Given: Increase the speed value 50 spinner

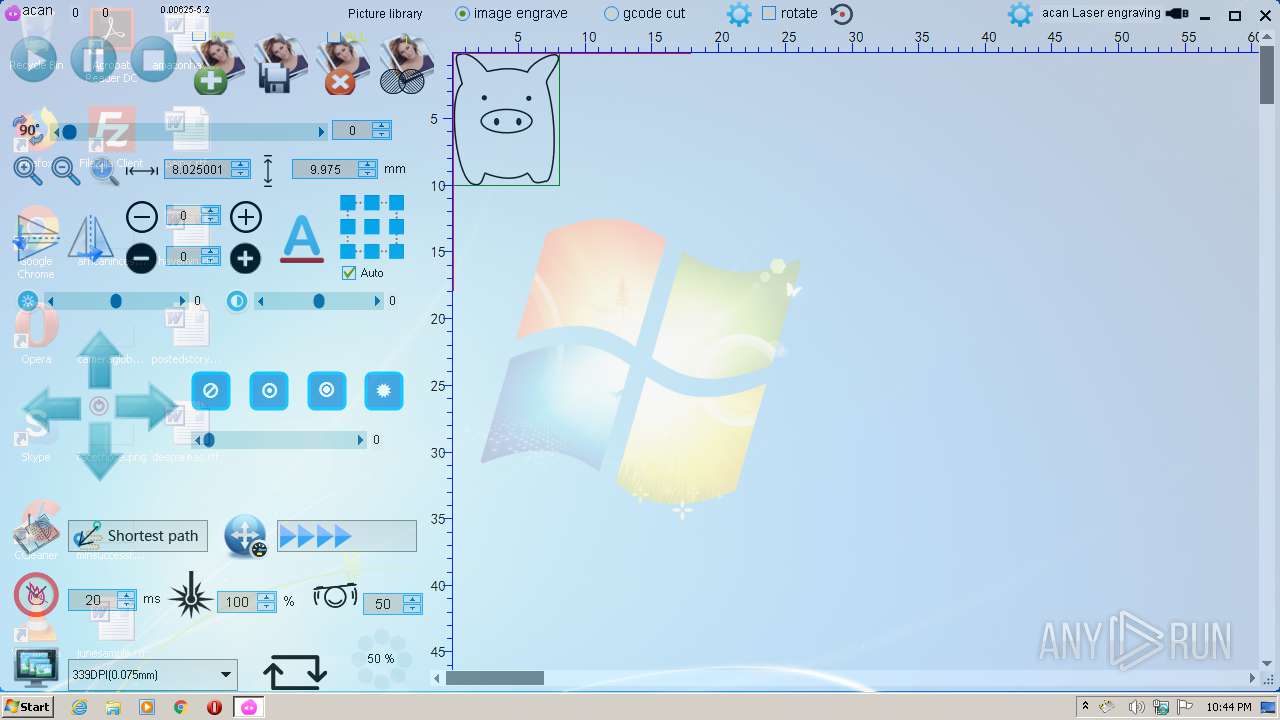Looking at the screenshot, I should pos(412,599).
